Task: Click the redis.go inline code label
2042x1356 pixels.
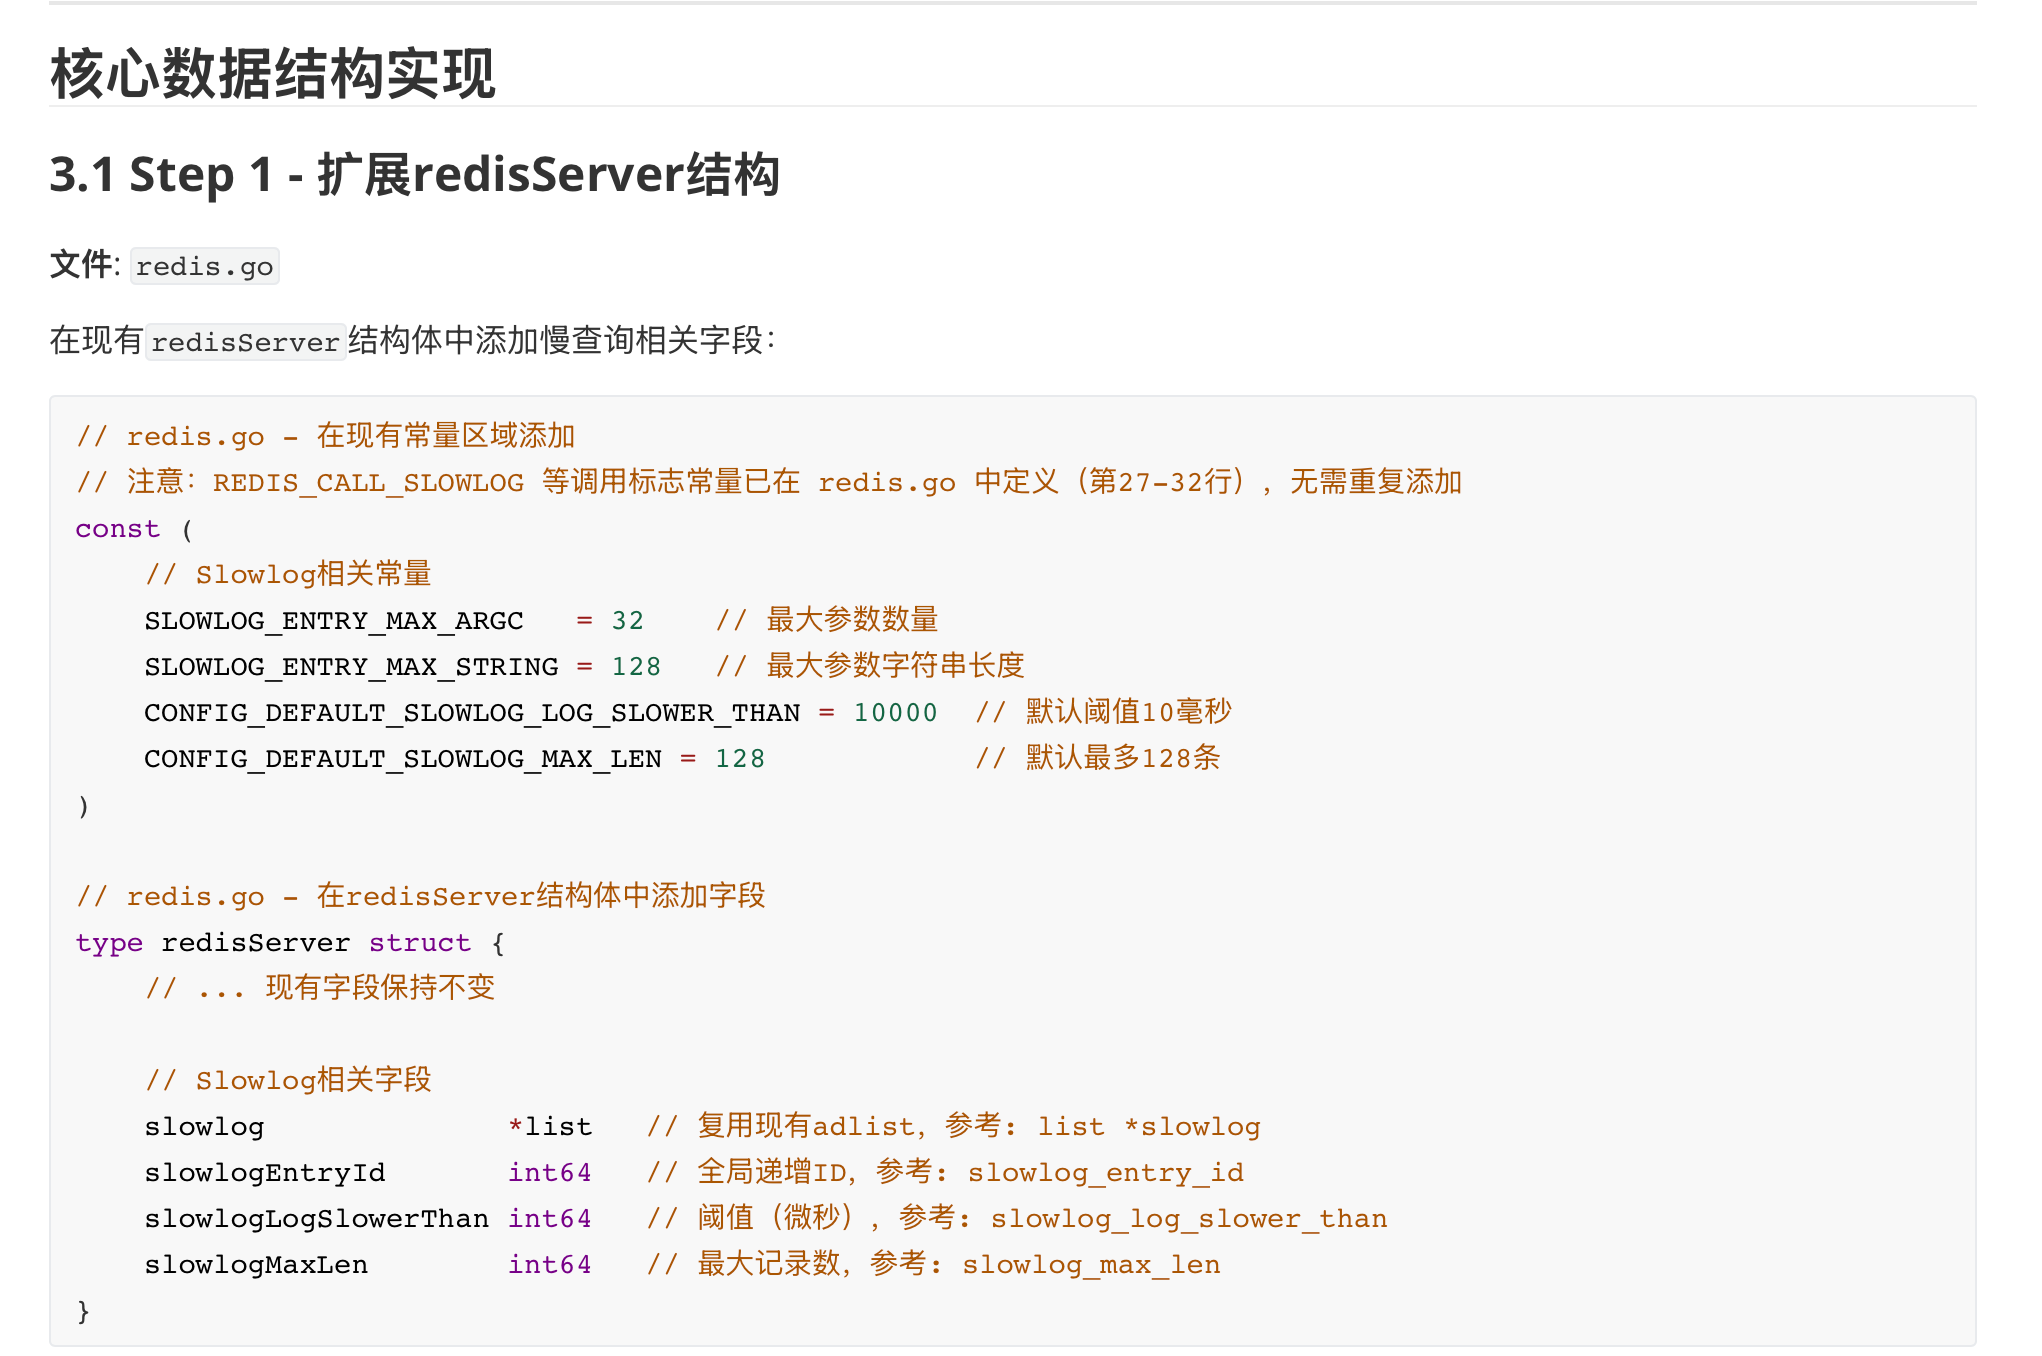Action: pyautogui.click(x=204, y=267)
